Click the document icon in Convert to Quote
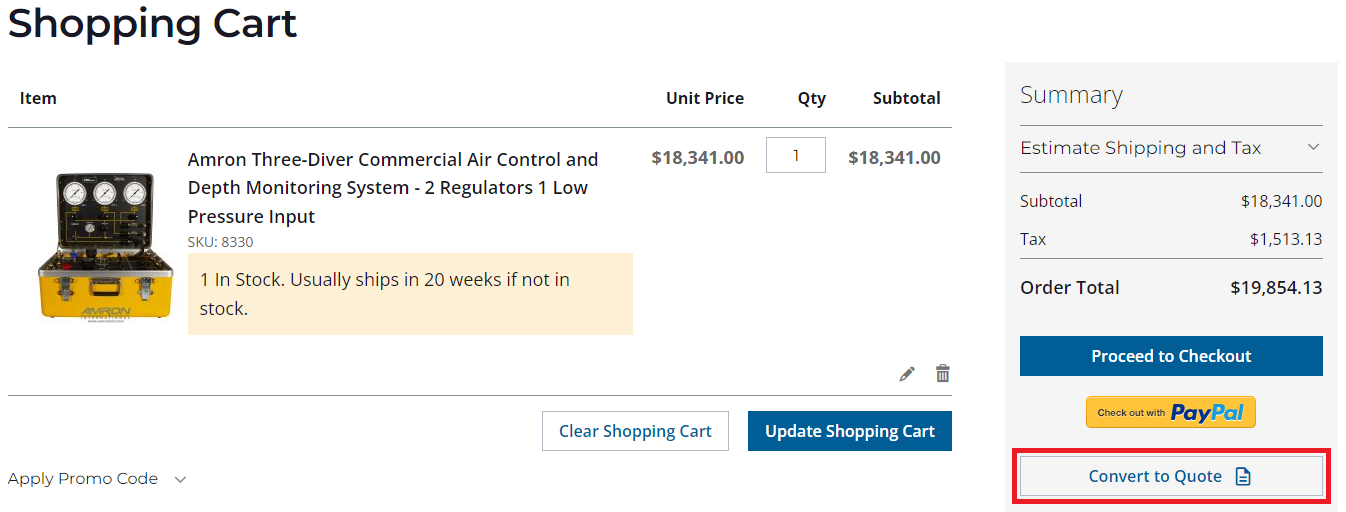 (1243, 477)
